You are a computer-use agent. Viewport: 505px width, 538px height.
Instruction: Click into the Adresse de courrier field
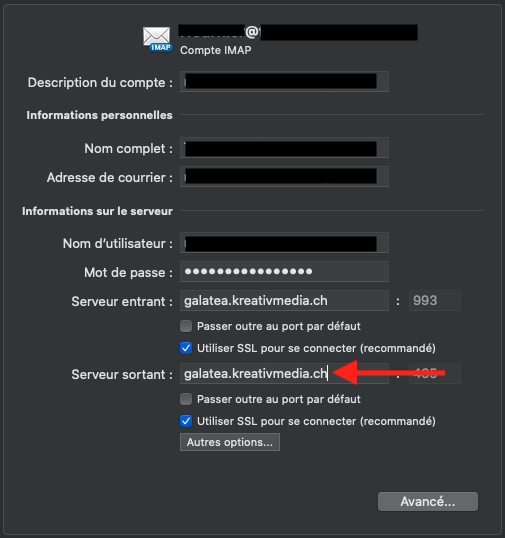pyautogui.click(x=284, y=177)
